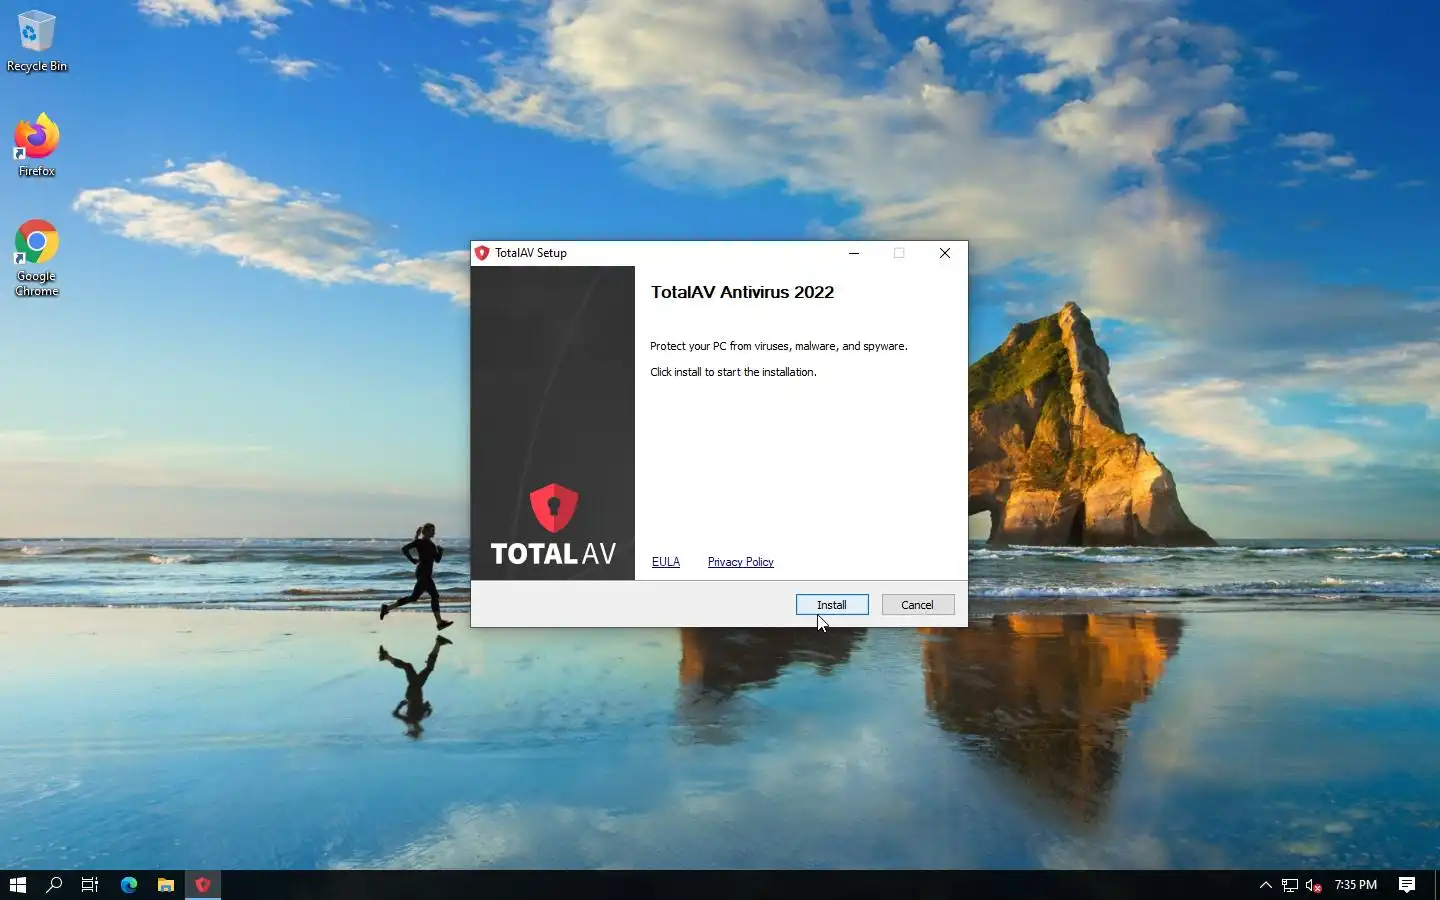
Task: Cancel the TotalAV setup
Action: click(x=917, y=605)
